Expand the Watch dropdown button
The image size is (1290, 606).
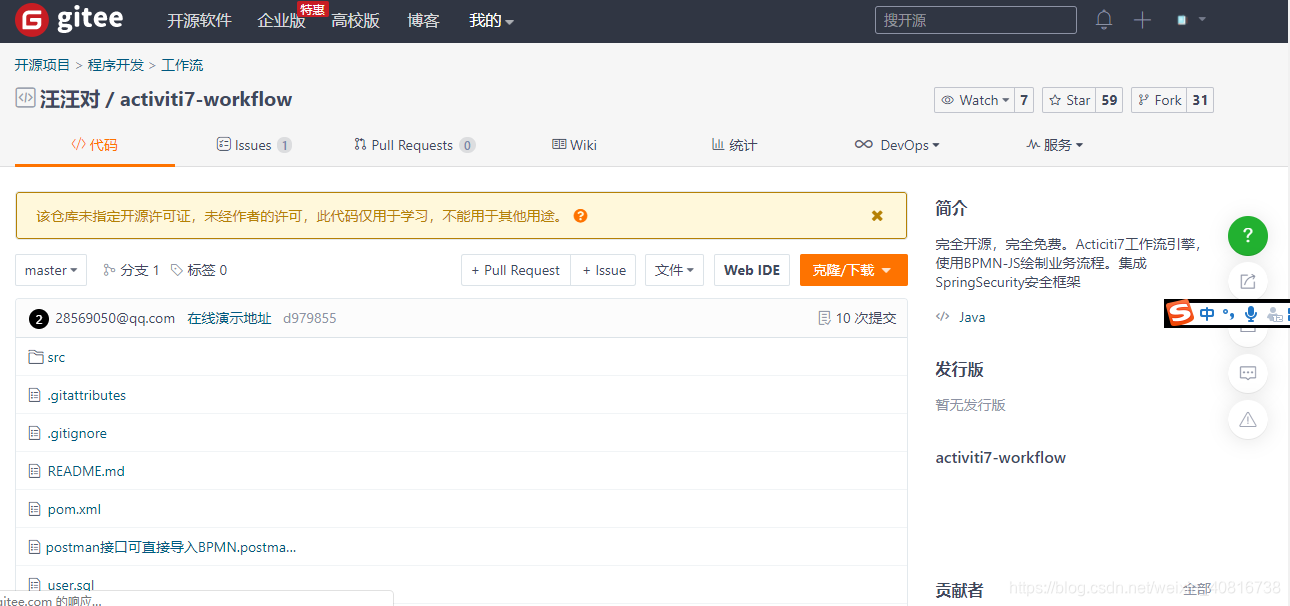(974, 100)
